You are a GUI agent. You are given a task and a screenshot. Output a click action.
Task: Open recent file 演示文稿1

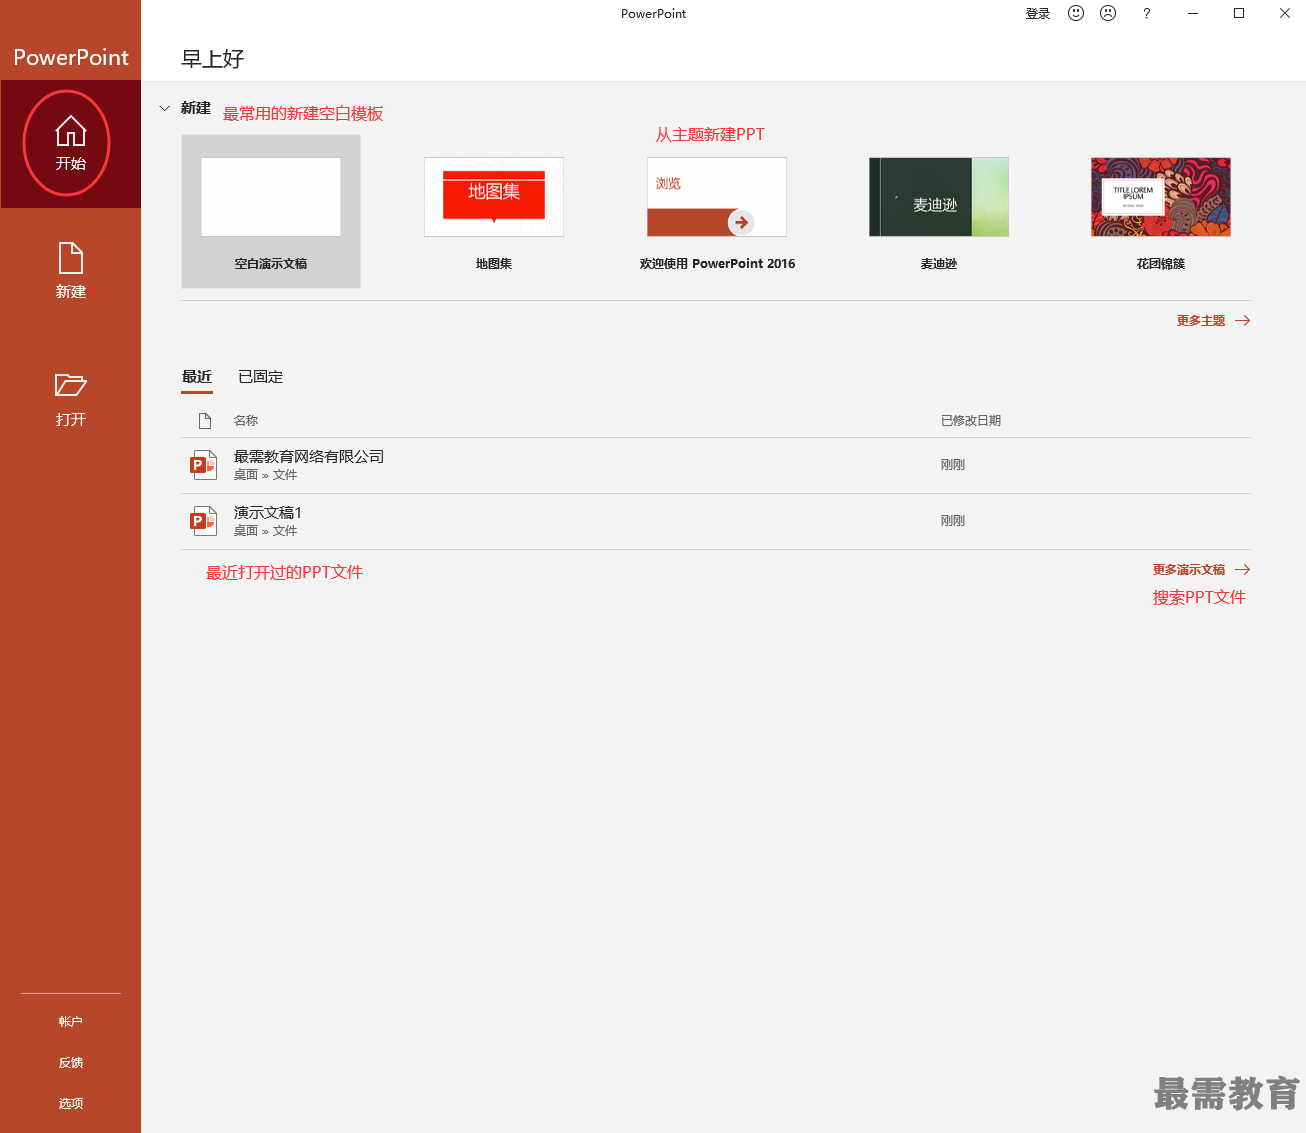tap(716, 521)
